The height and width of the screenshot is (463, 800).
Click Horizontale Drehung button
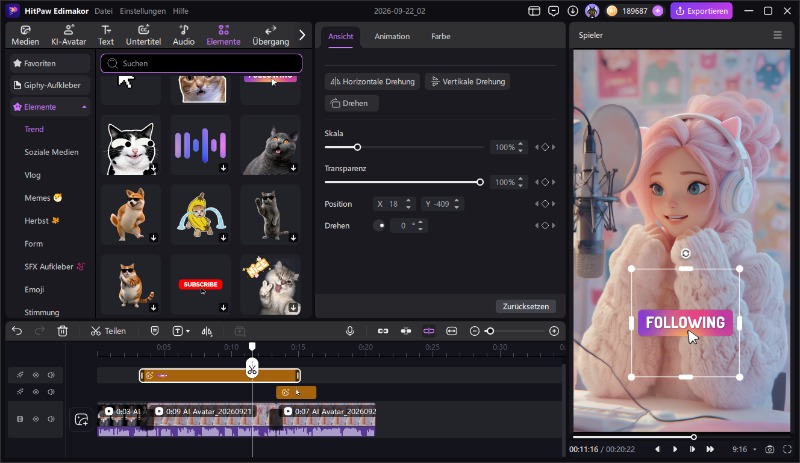pos(372,81)
